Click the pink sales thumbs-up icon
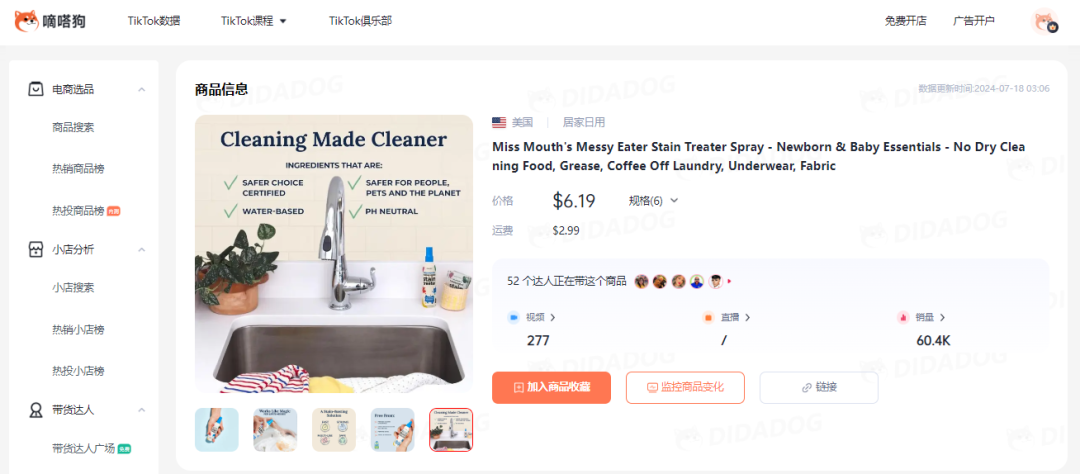This screenshot has width=1080, height=474. (x=902, y=318)
